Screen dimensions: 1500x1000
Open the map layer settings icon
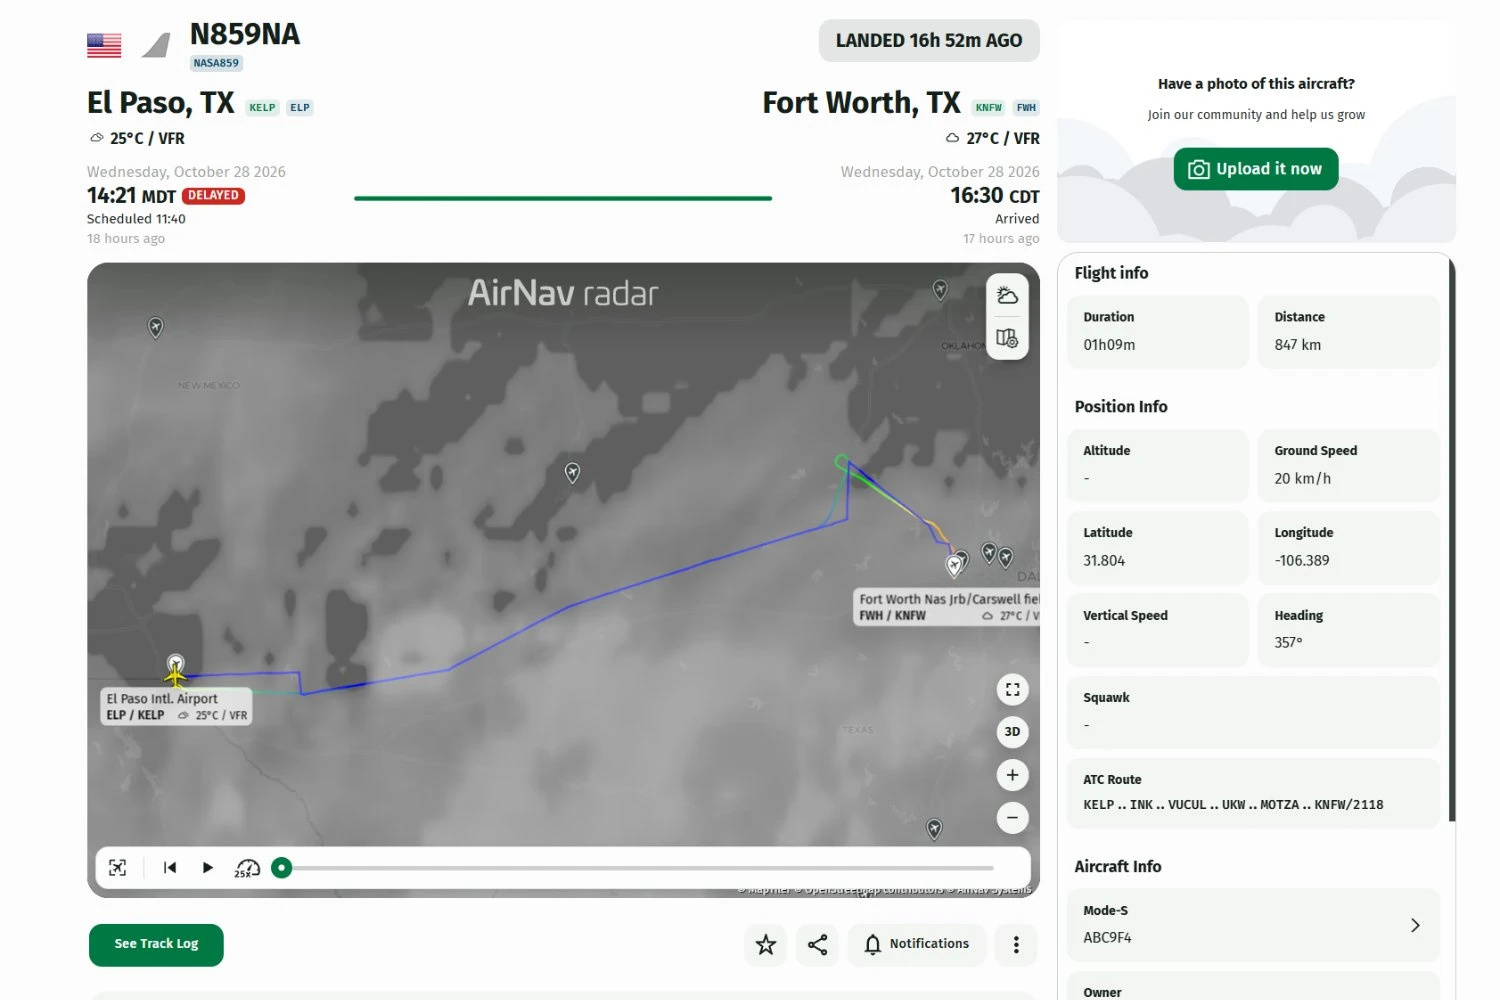(1007, 338)
